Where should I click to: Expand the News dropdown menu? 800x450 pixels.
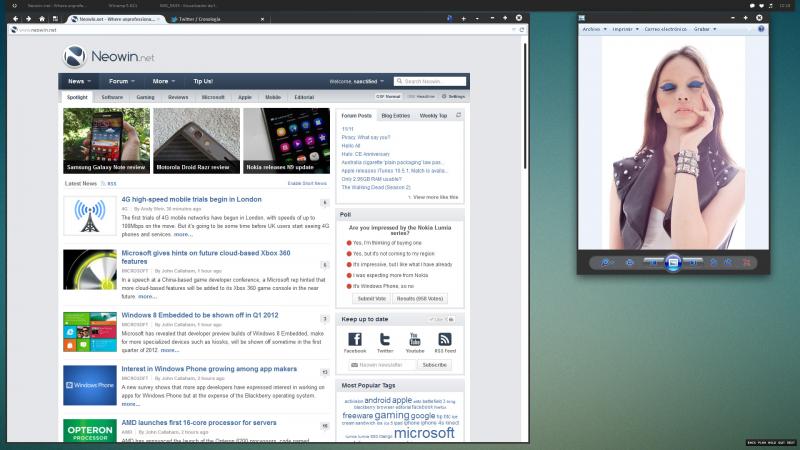[x=80, y=81]
